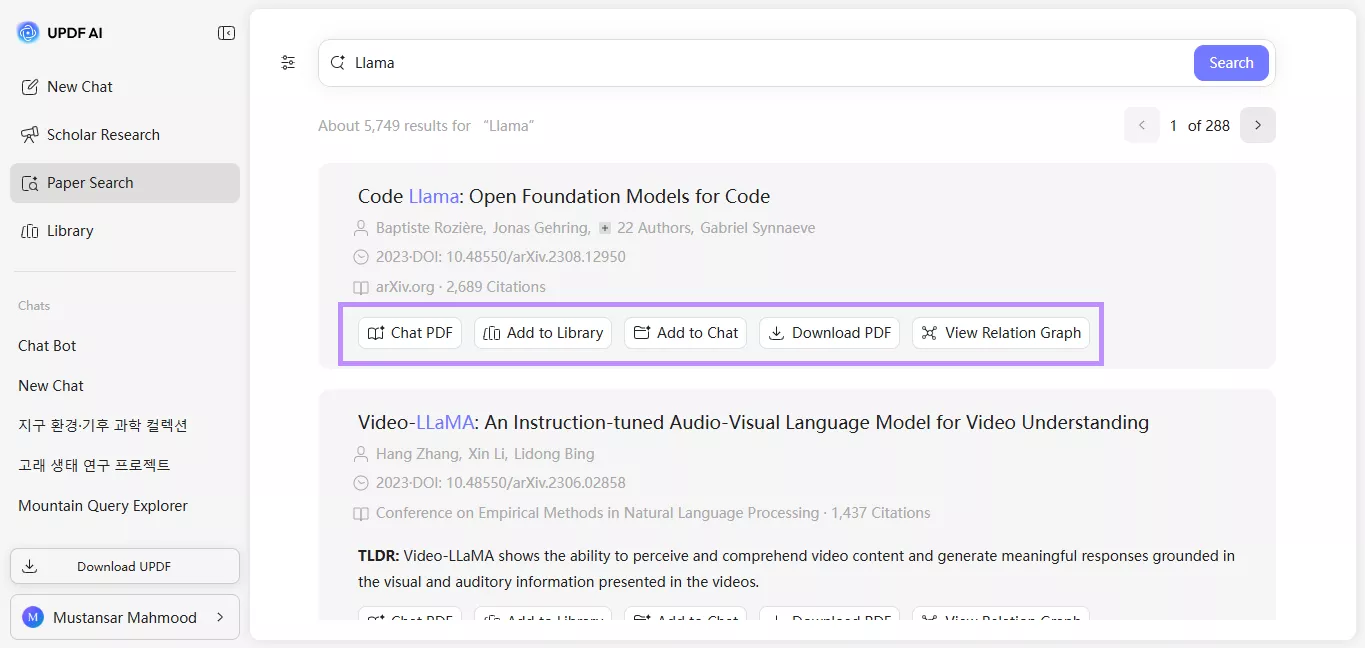The width and height of the screenshot is (1365, 648).
Task: Click the M profile avatar
Action: (x=33, y=617)
